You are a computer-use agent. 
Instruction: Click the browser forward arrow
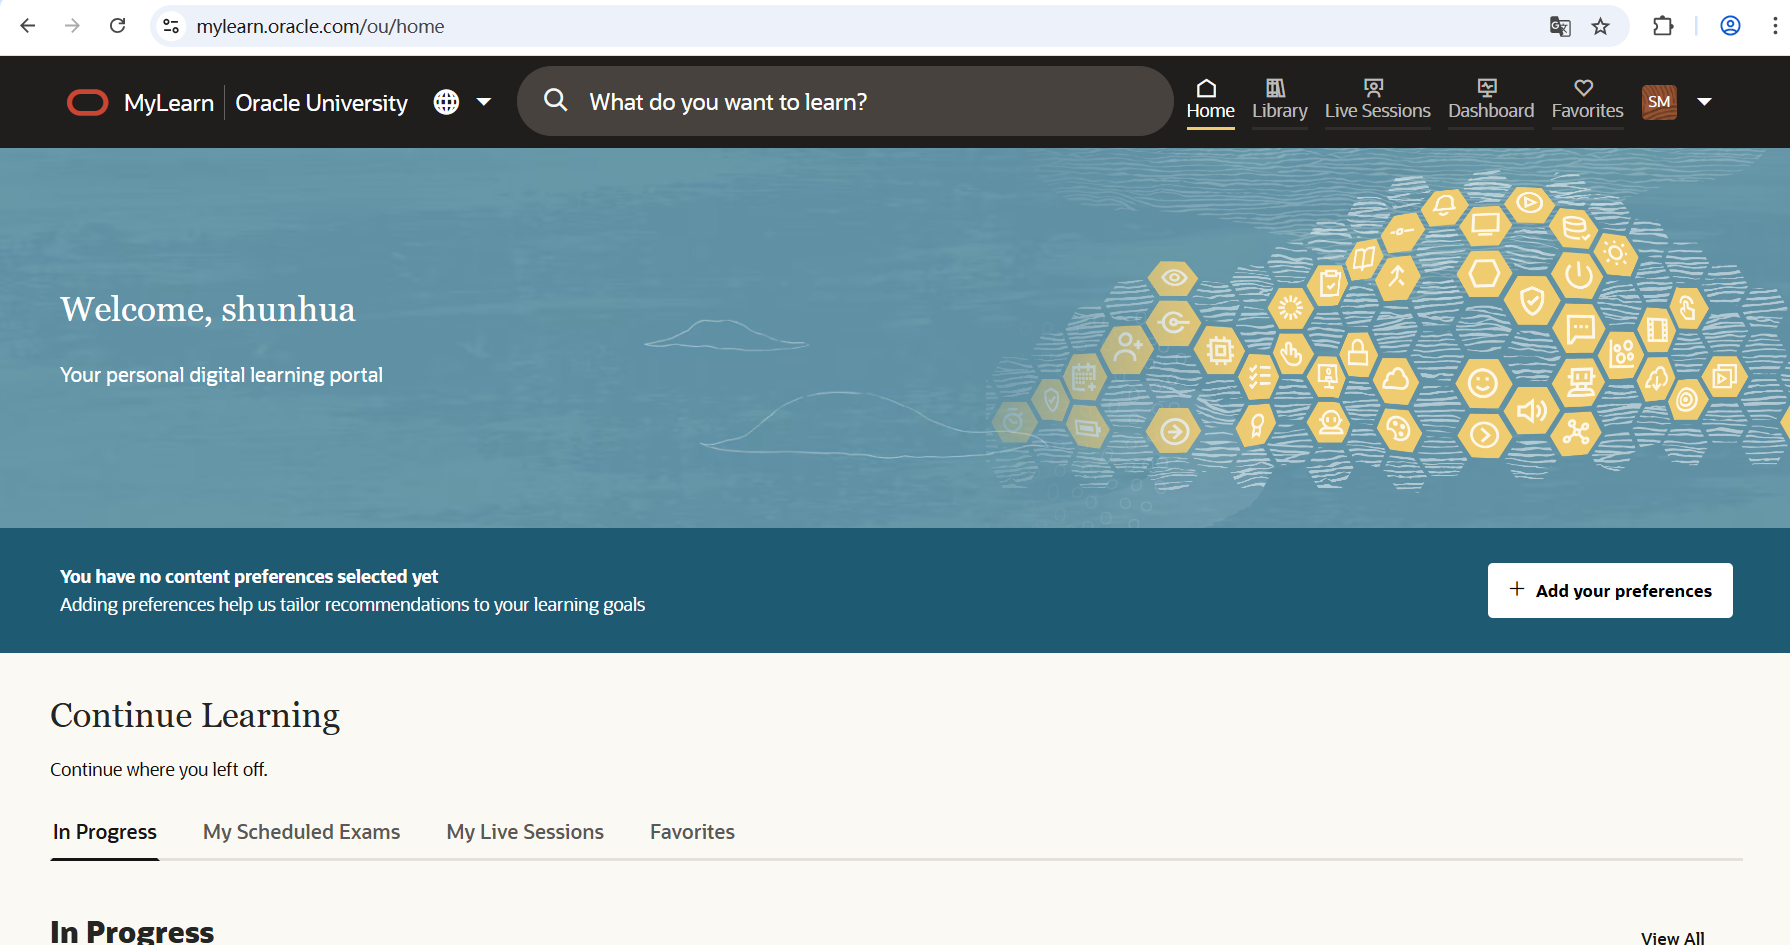pyautogui.click(x=72, y=26)
